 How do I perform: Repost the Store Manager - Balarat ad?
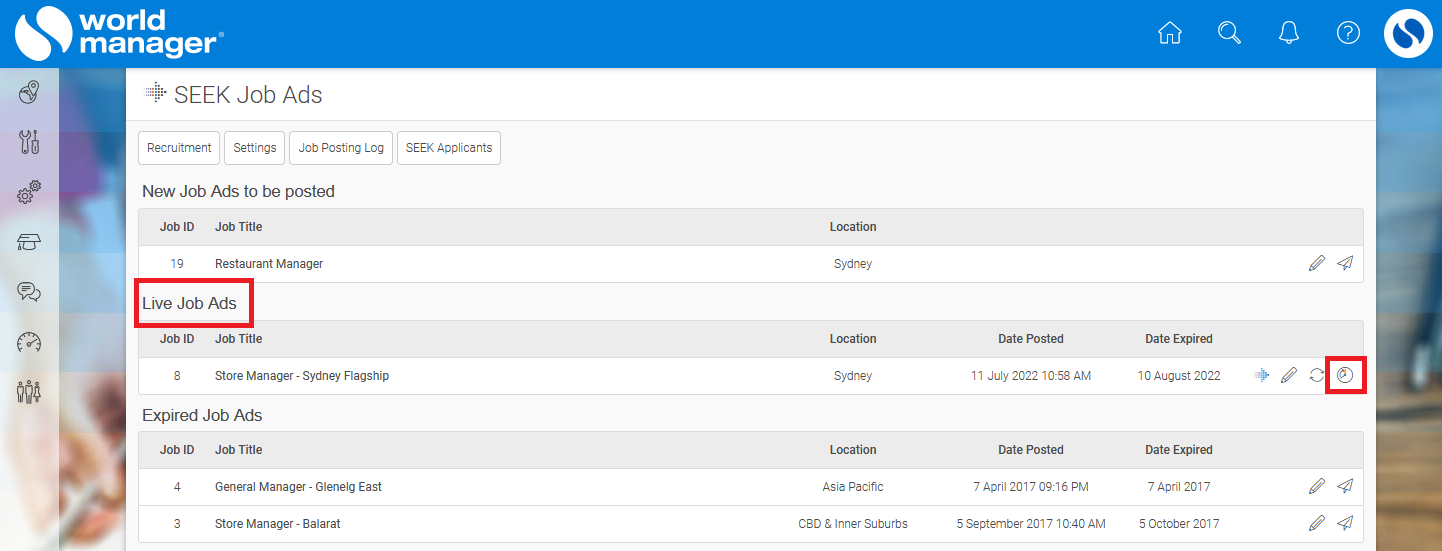(x=1345, y=523)
